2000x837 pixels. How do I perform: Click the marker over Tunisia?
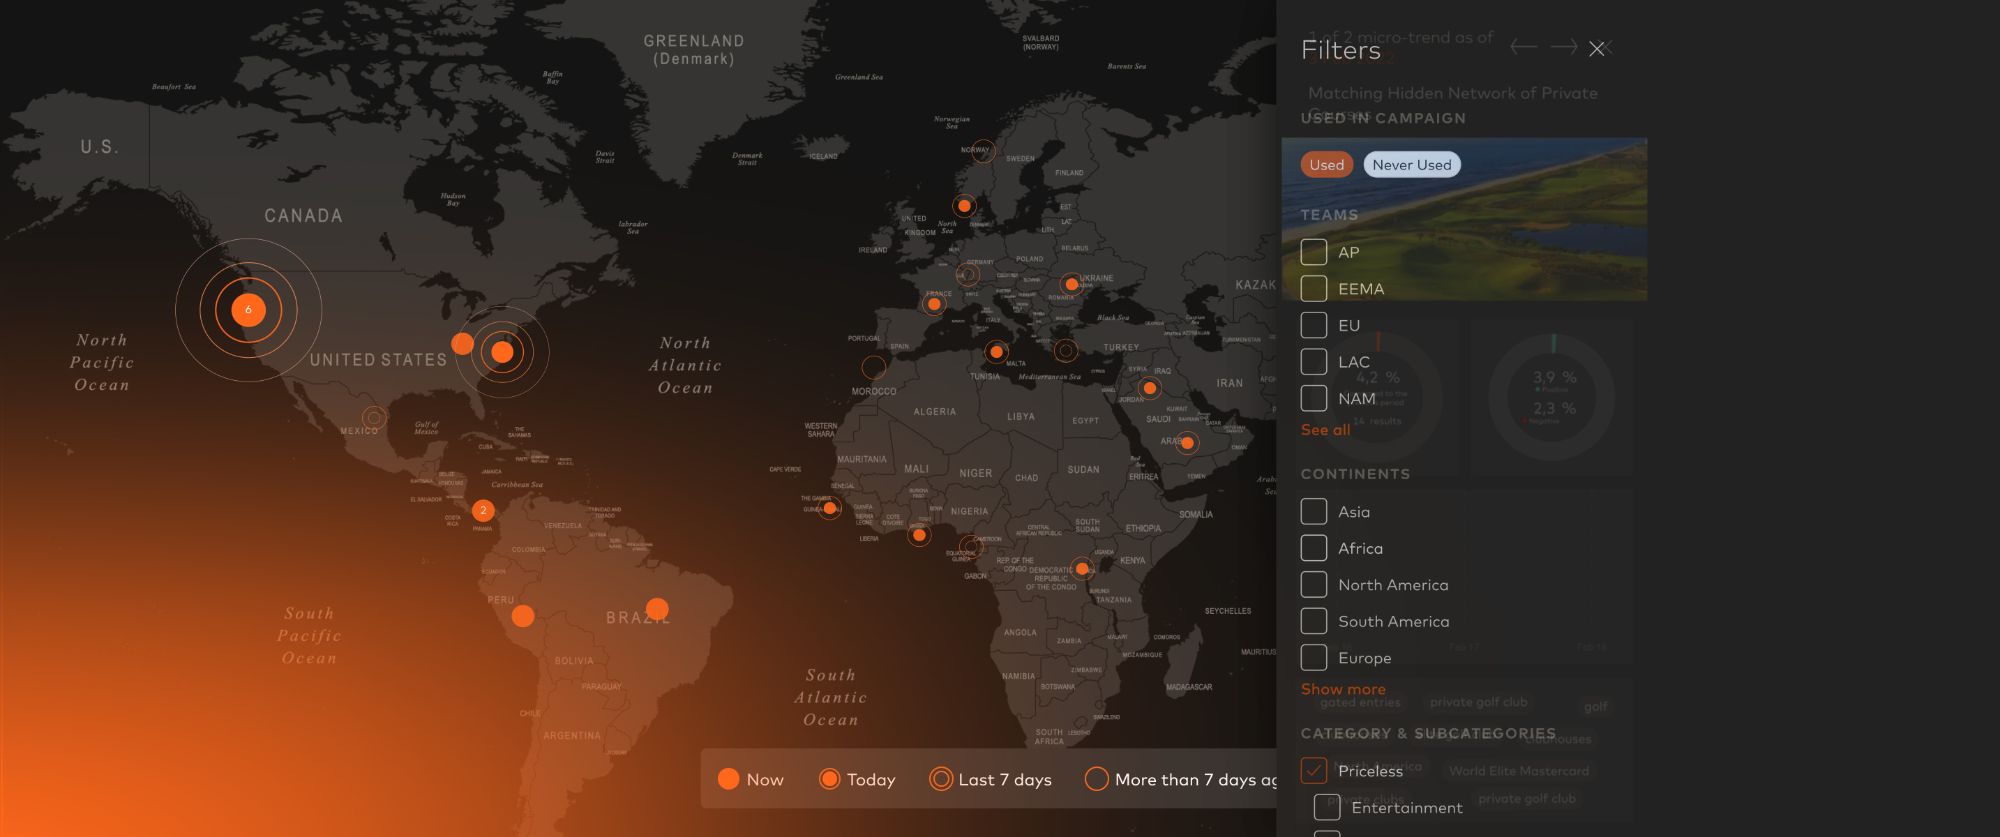point(996,351)
